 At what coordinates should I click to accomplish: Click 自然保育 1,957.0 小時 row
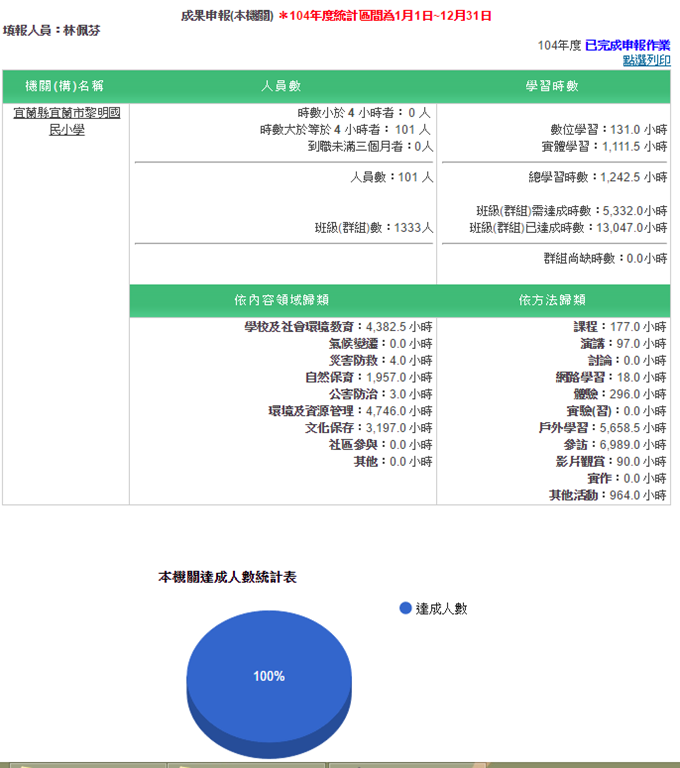click(x=369, y=377)
